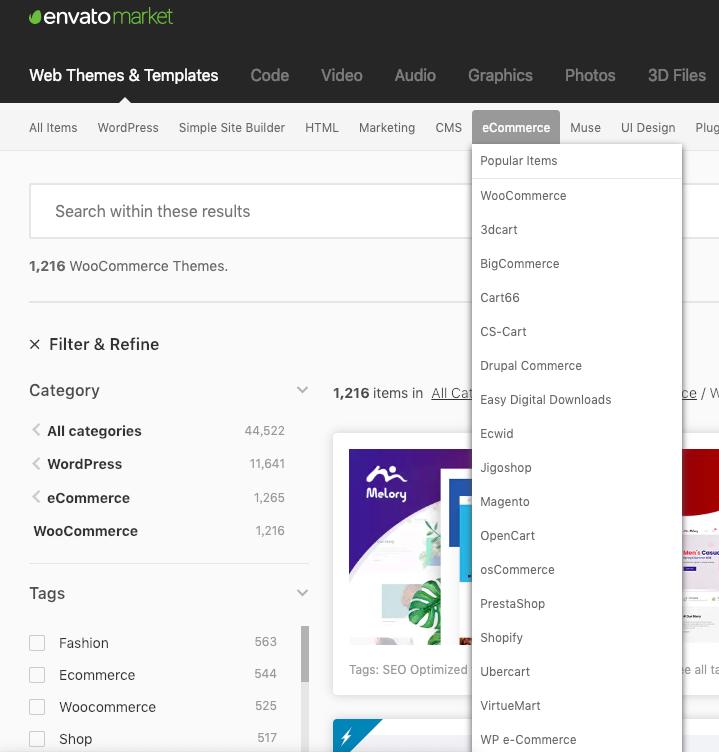This screenshot has height=752, width=719.
Task: Click the eCommerce dropdown tab
Action: 516,128
